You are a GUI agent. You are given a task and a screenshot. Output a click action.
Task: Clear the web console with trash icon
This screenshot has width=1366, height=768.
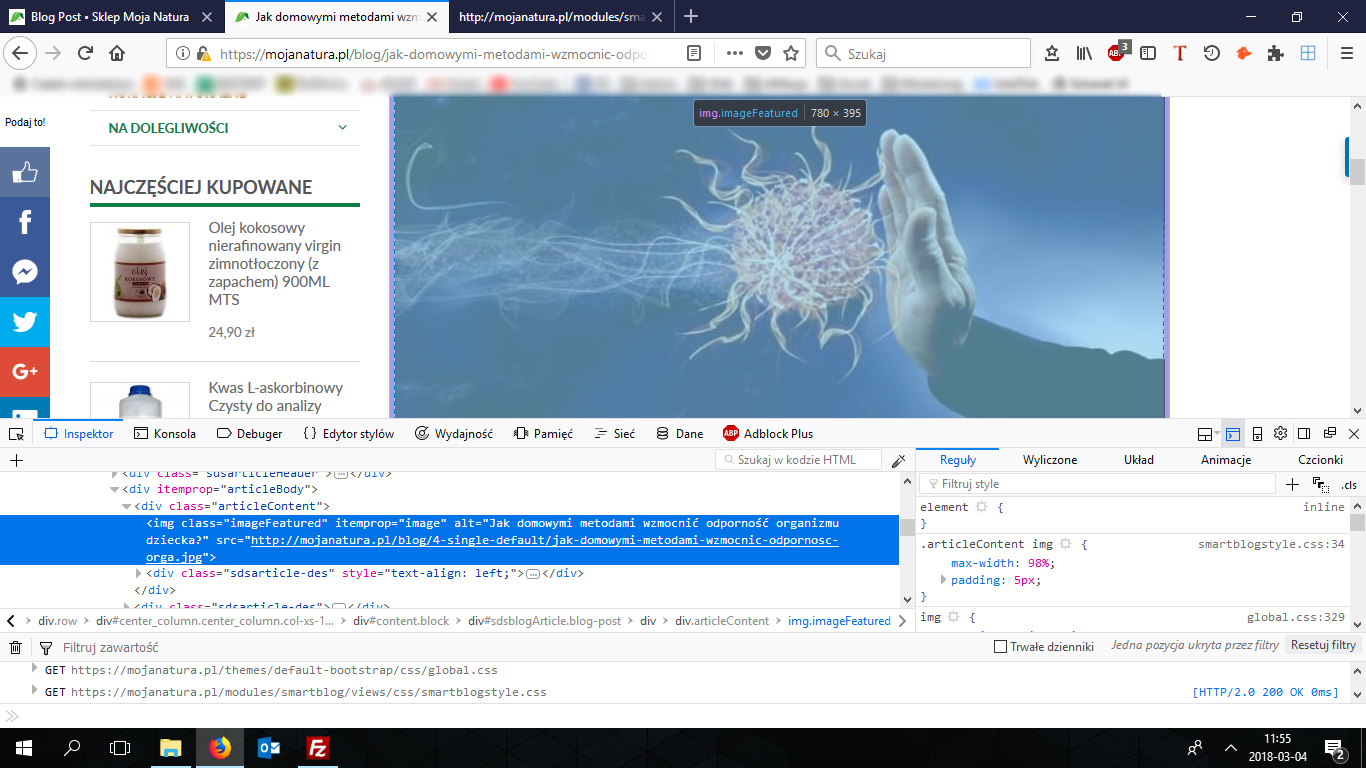pos(16,647)
